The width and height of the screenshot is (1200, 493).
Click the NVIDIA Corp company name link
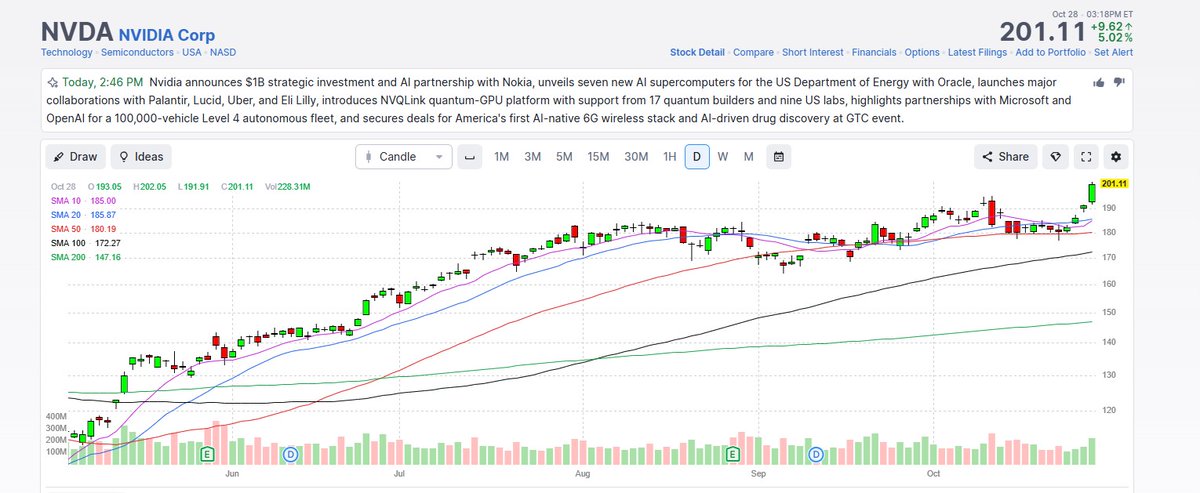(x=166, y=35)
